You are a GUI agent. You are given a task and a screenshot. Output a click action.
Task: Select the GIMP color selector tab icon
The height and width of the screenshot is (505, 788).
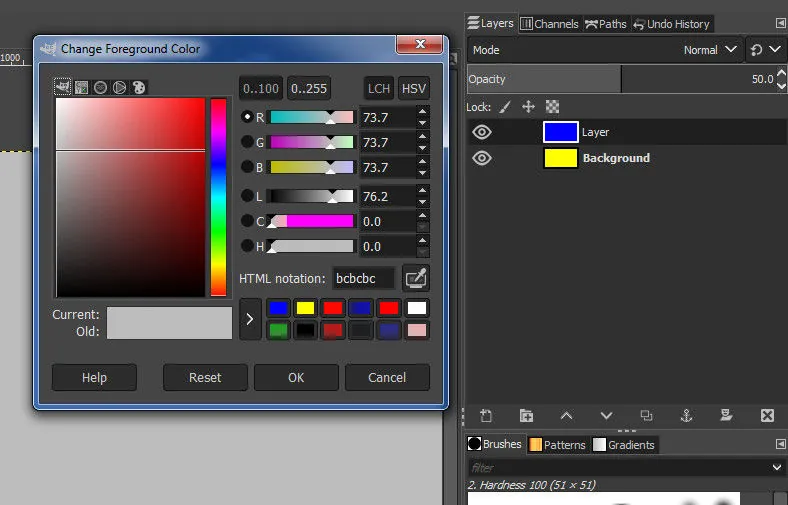coord(62,87)
